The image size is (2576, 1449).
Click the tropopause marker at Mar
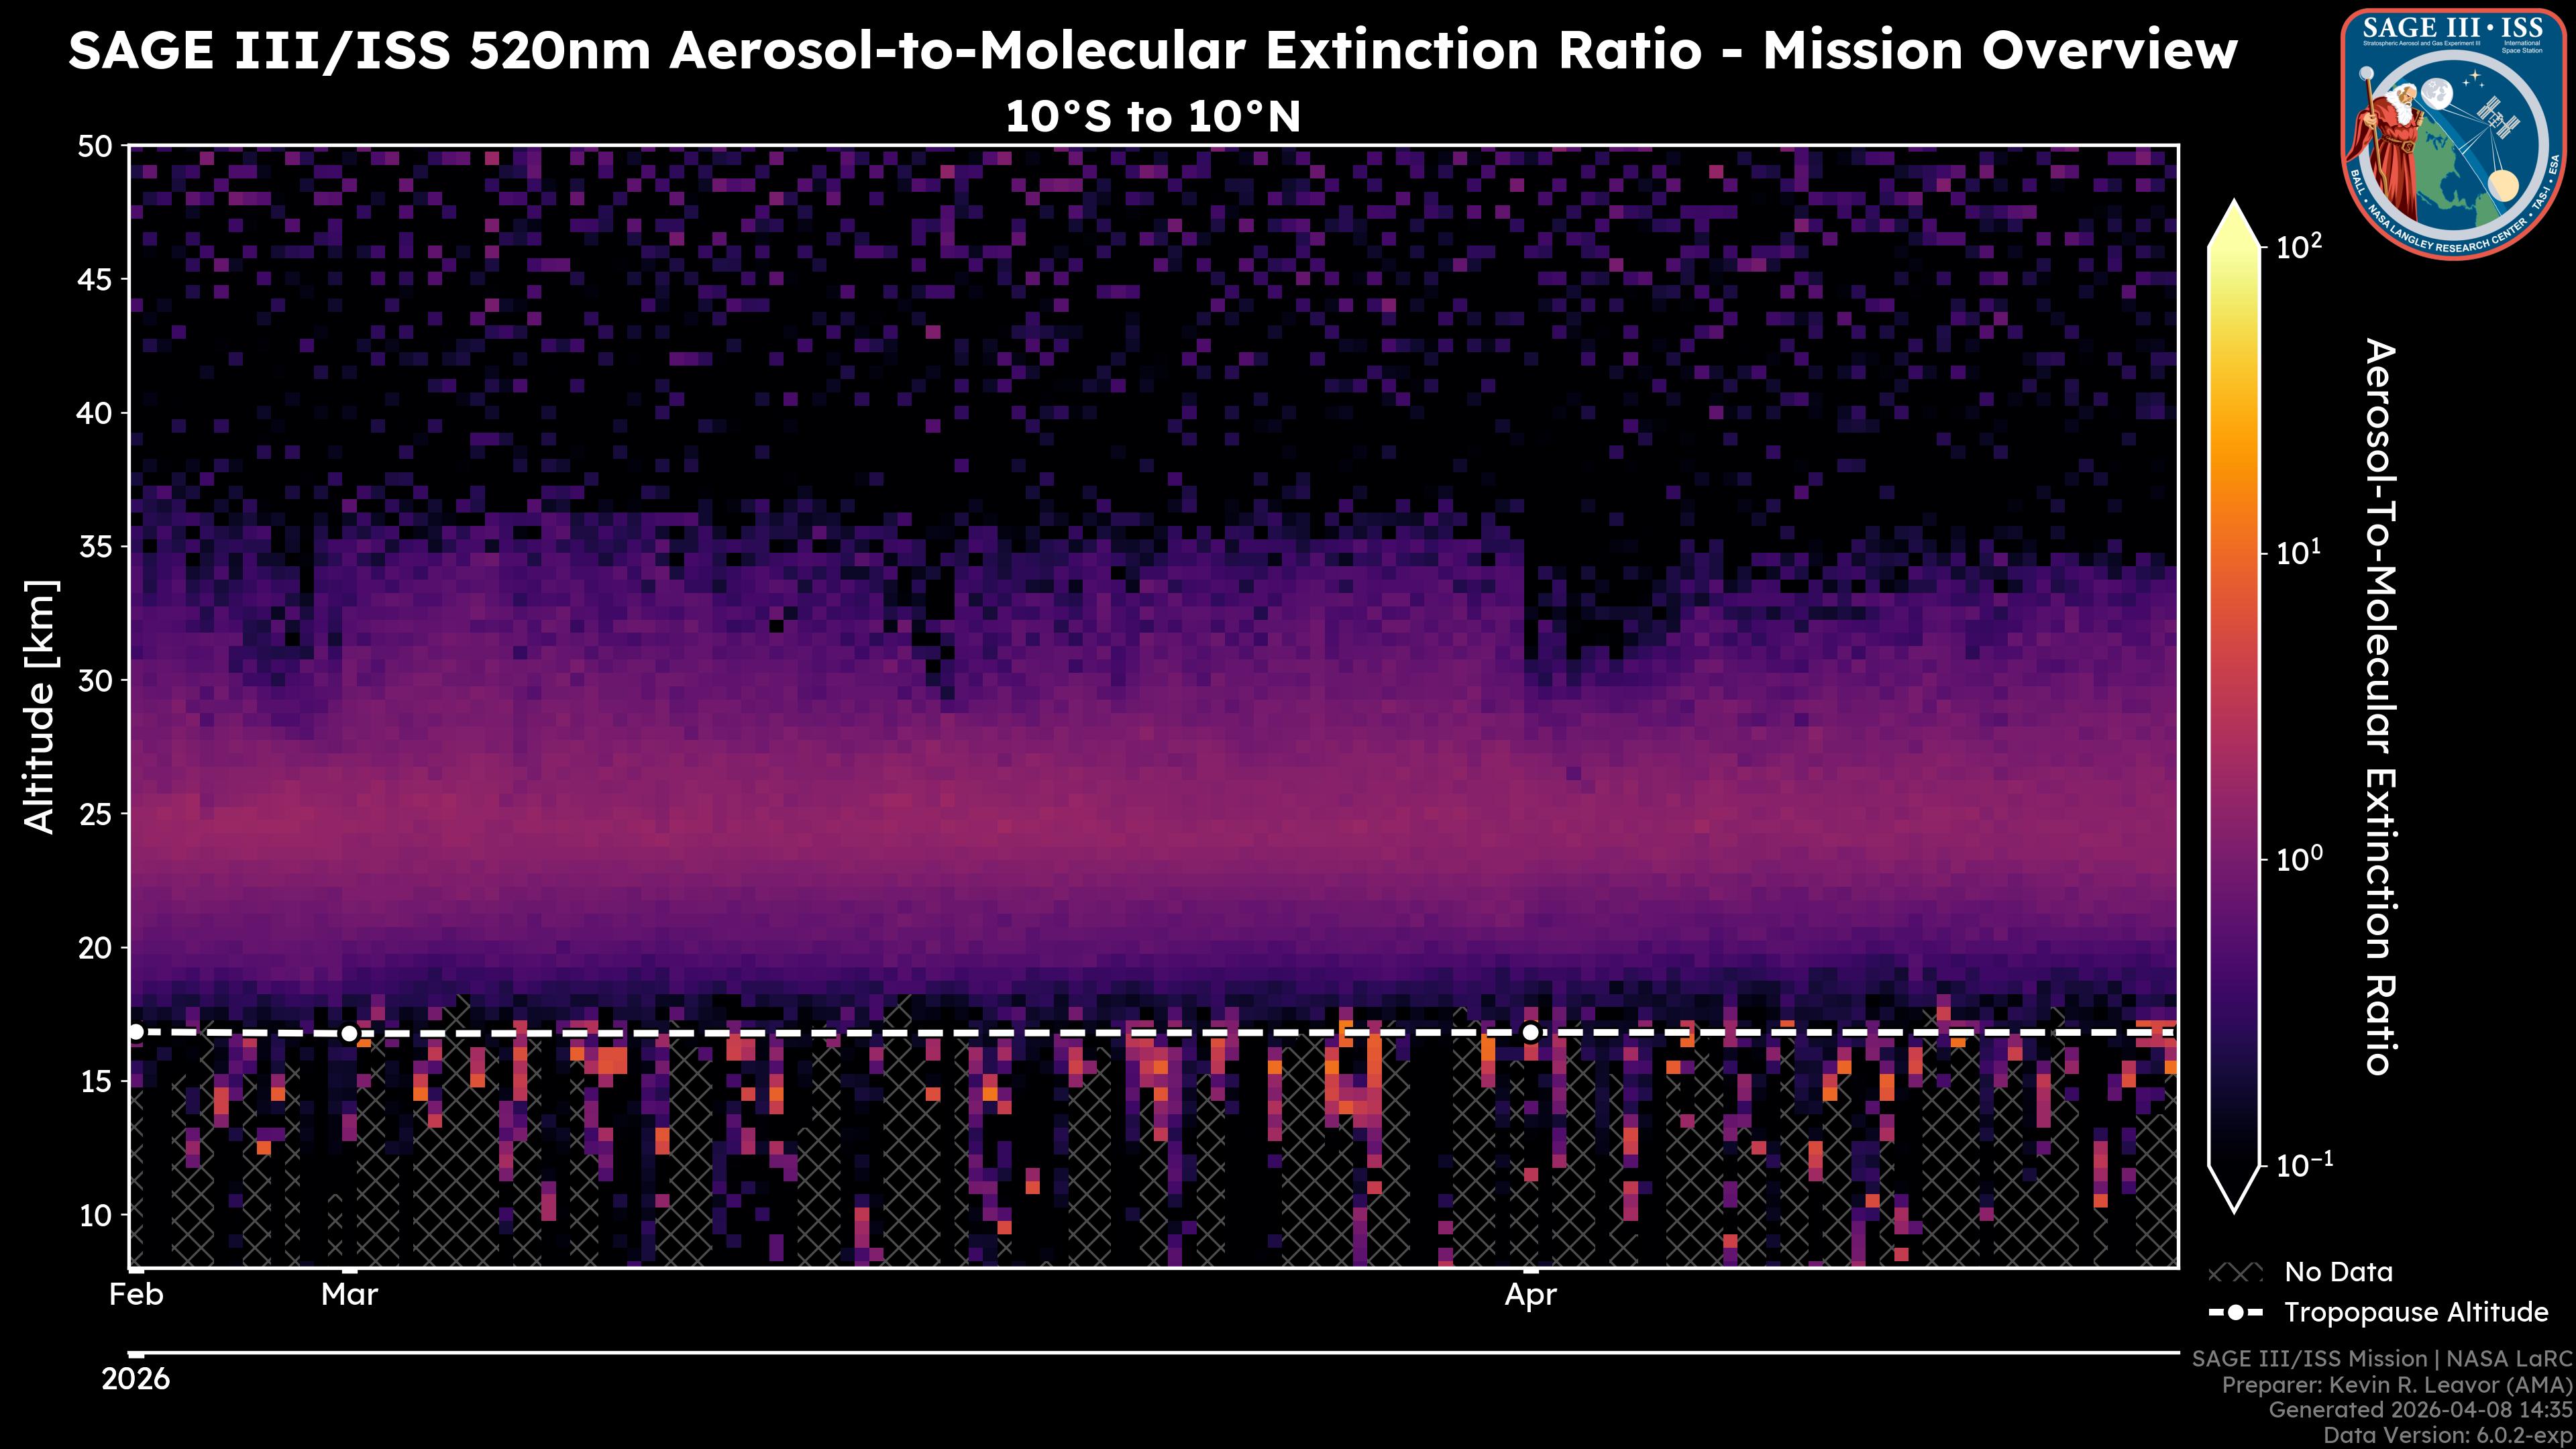pyautogui.click(x=349, y=1033)
